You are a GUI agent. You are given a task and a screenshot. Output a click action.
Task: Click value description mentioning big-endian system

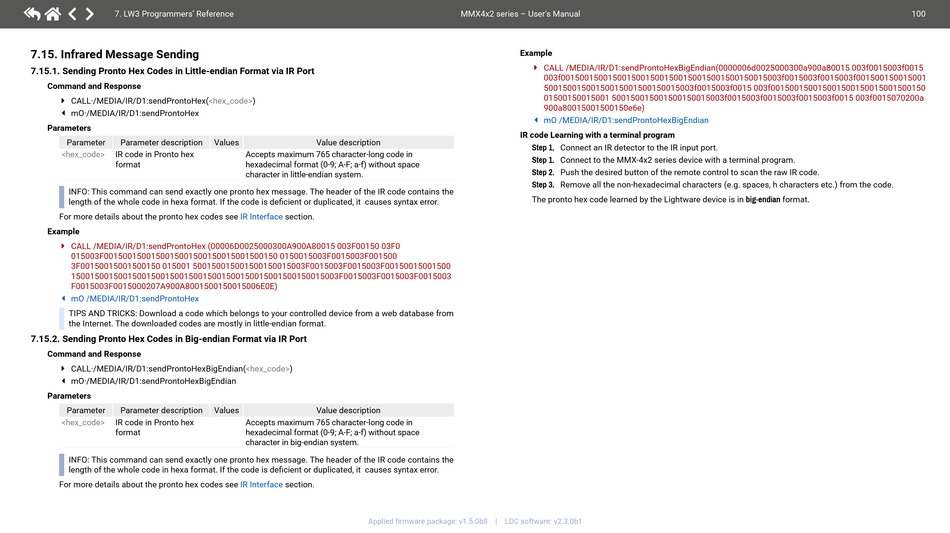point(332,432)
